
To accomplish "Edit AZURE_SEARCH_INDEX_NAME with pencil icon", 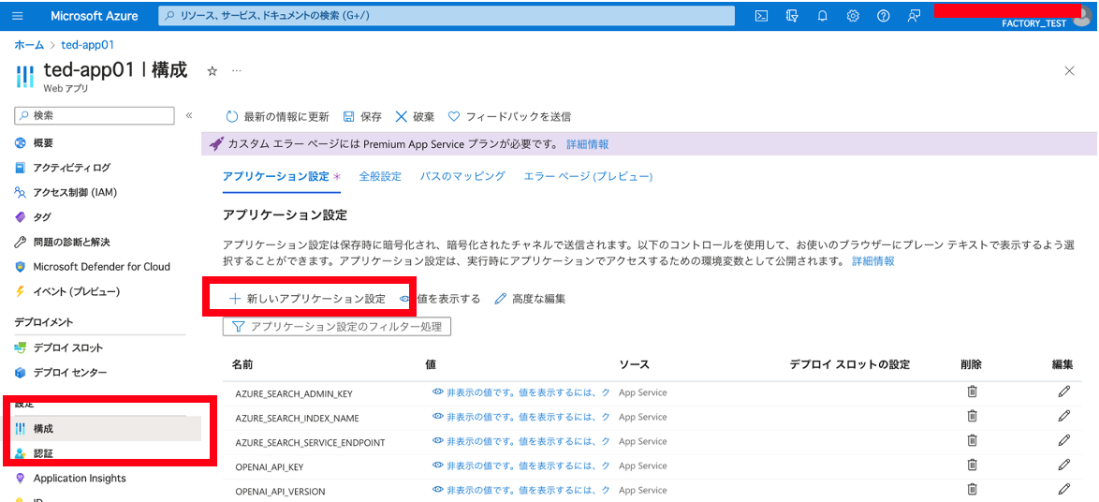I will [1064, 416].
